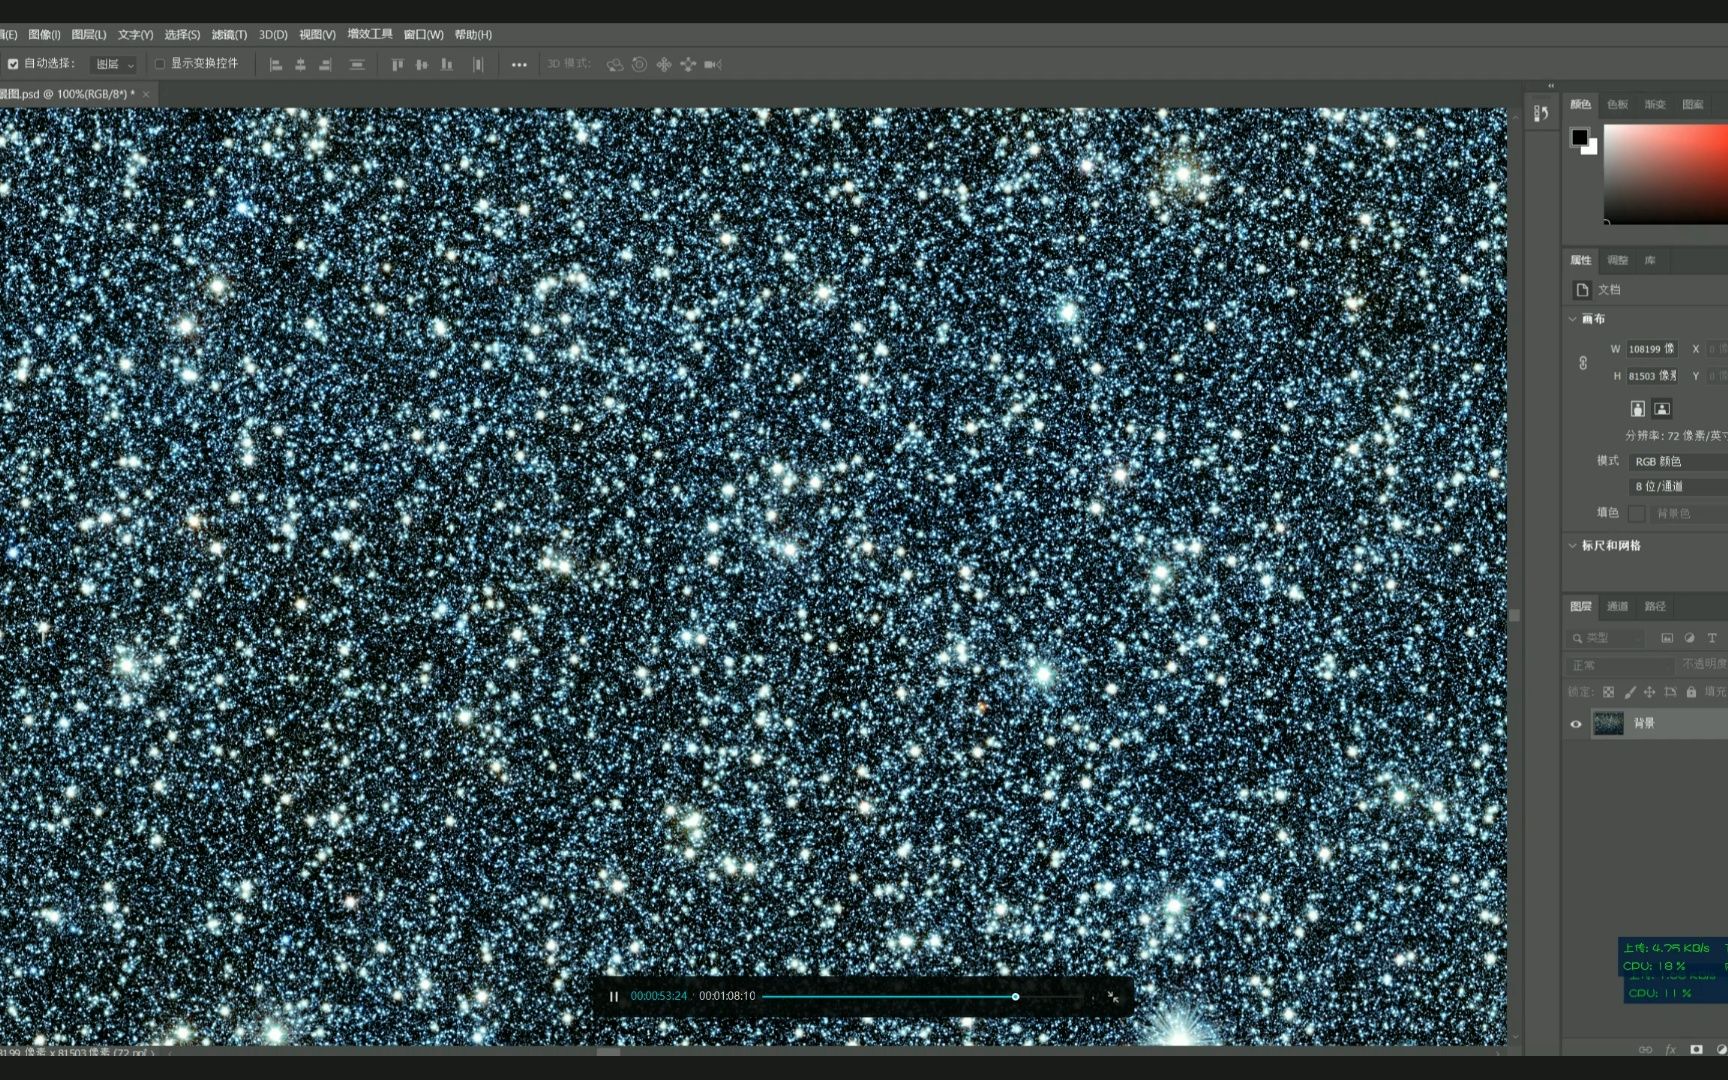Click the 3D orbit camera icon
1728x1080 pixels.
pos(615,64)
